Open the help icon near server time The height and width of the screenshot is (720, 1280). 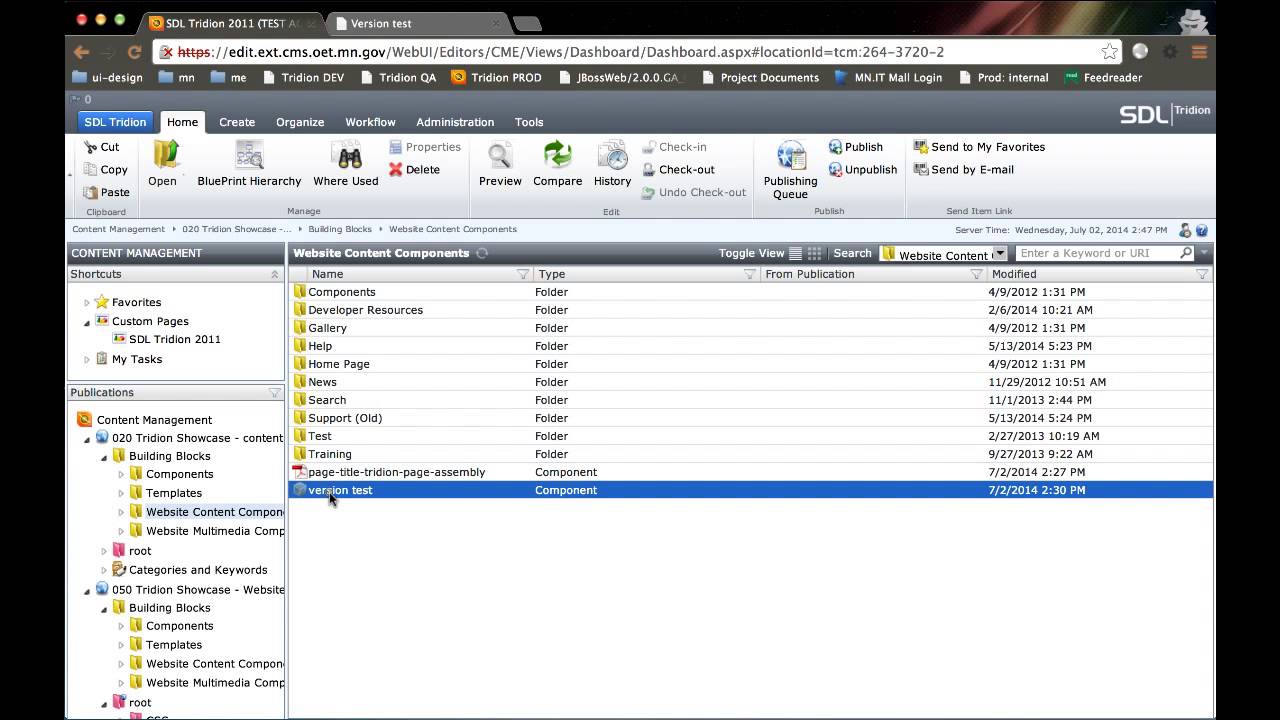(1202, 230)
